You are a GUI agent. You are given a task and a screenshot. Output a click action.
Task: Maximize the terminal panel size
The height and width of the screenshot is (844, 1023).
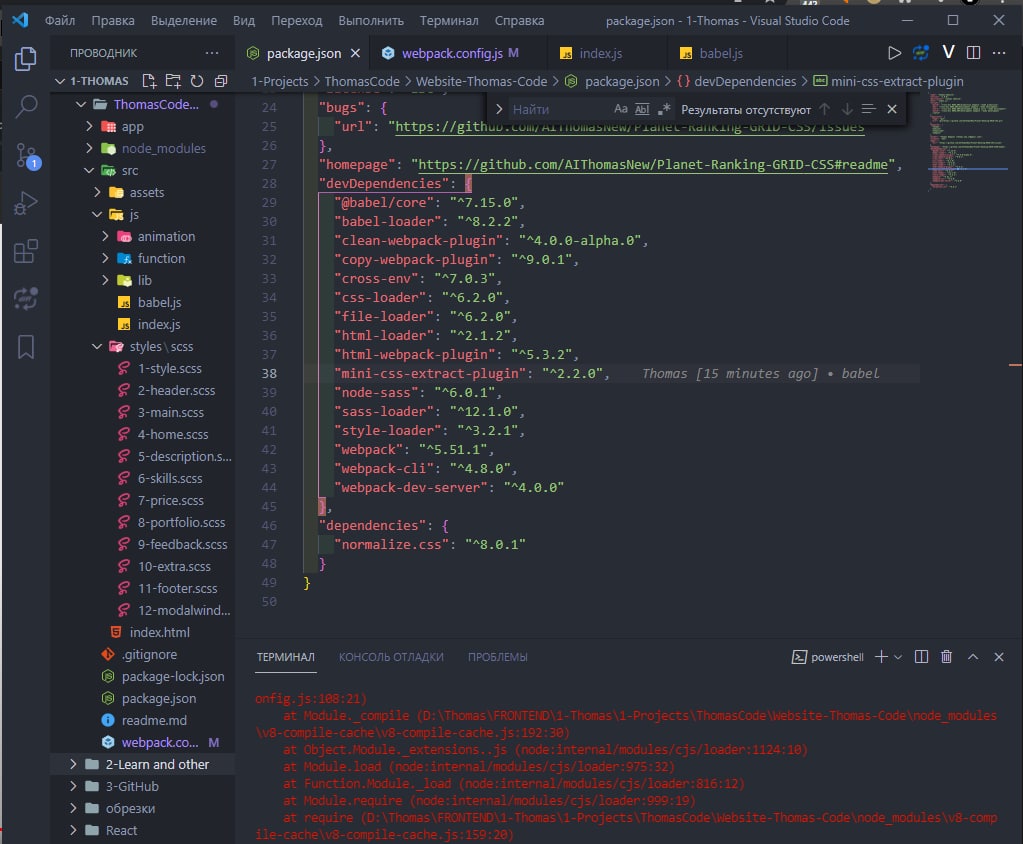(973, 657)
